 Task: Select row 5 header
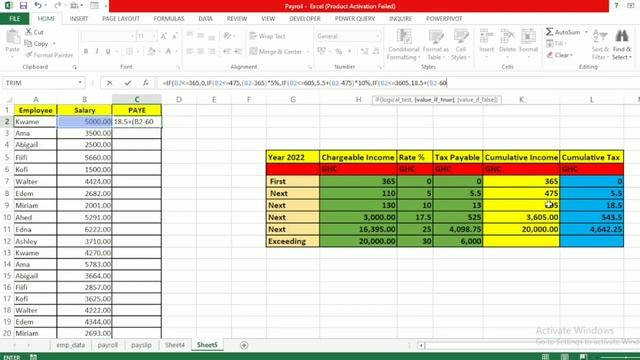[x=7, y=157]
